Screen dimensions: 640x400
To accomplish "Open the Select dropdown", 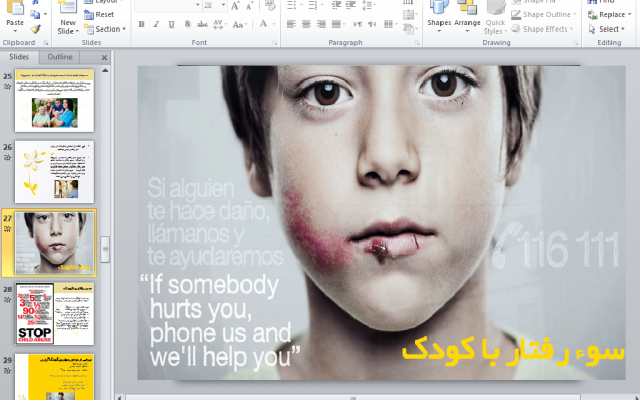I will pos(607,29).
